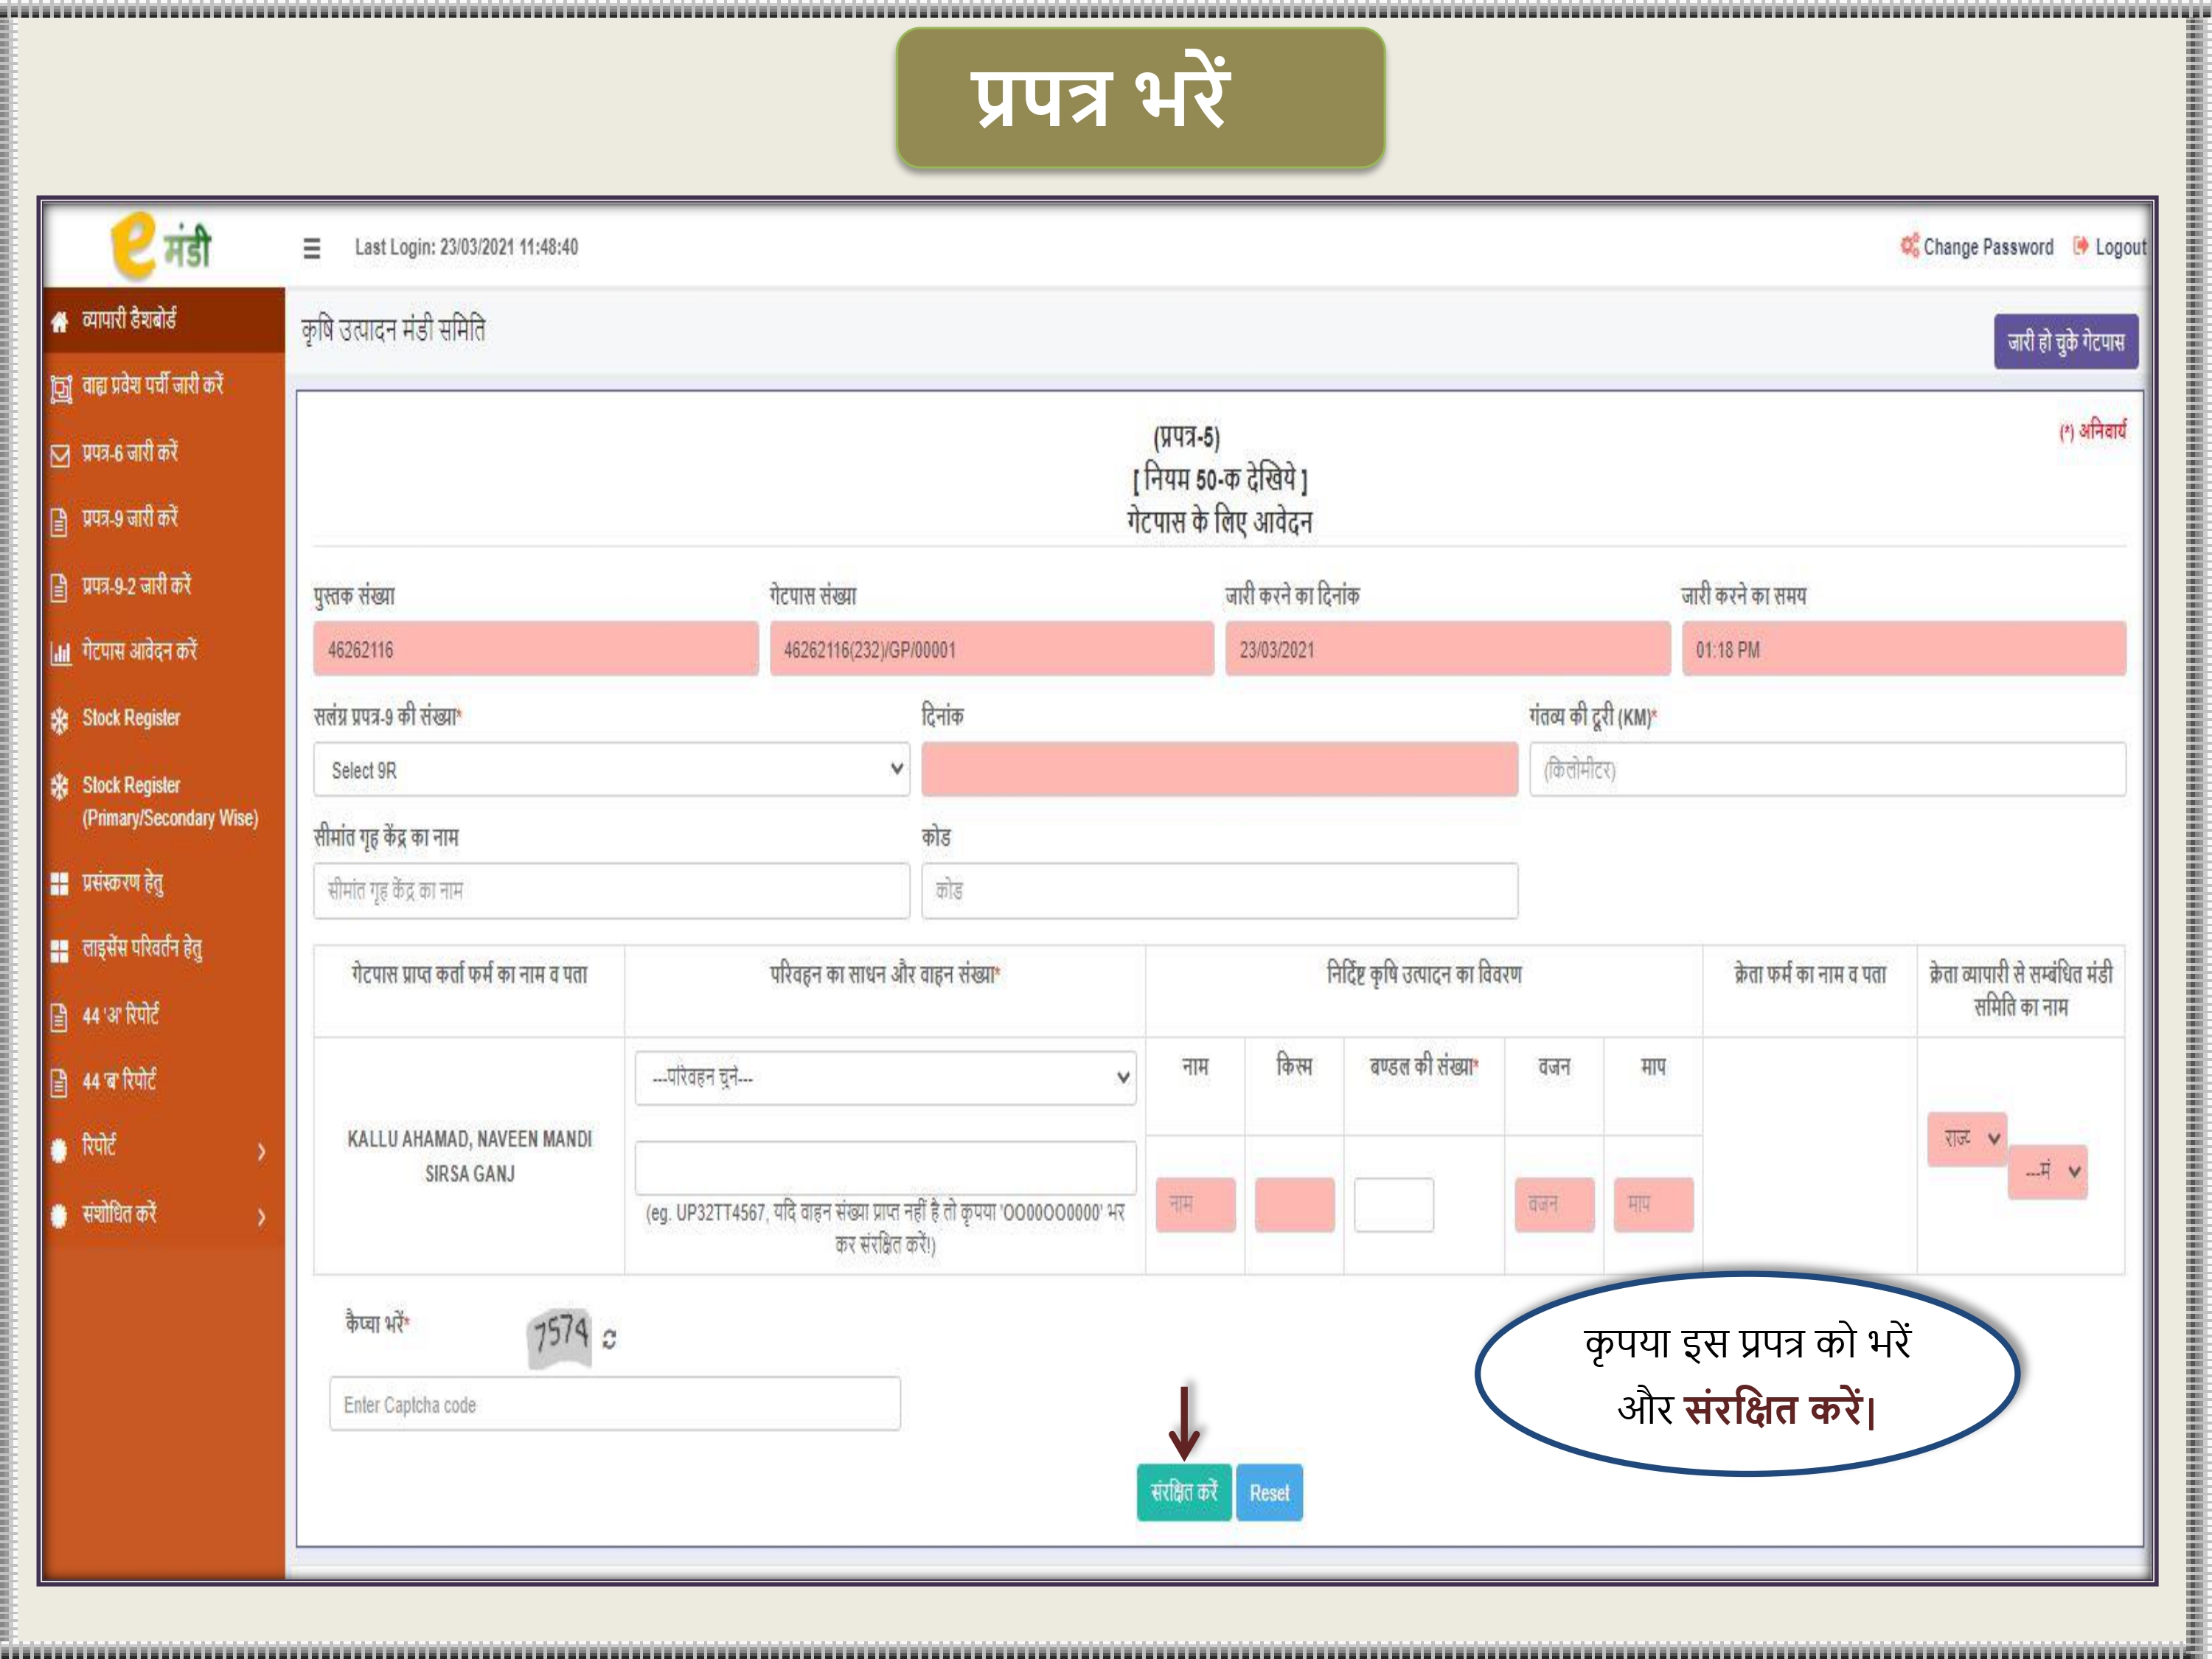Click the grid icon beside लाइसेंस परिवर्तन हेतु
Image resolution: width=2212 pixels, height=1659 pixels.
(60, 950)
